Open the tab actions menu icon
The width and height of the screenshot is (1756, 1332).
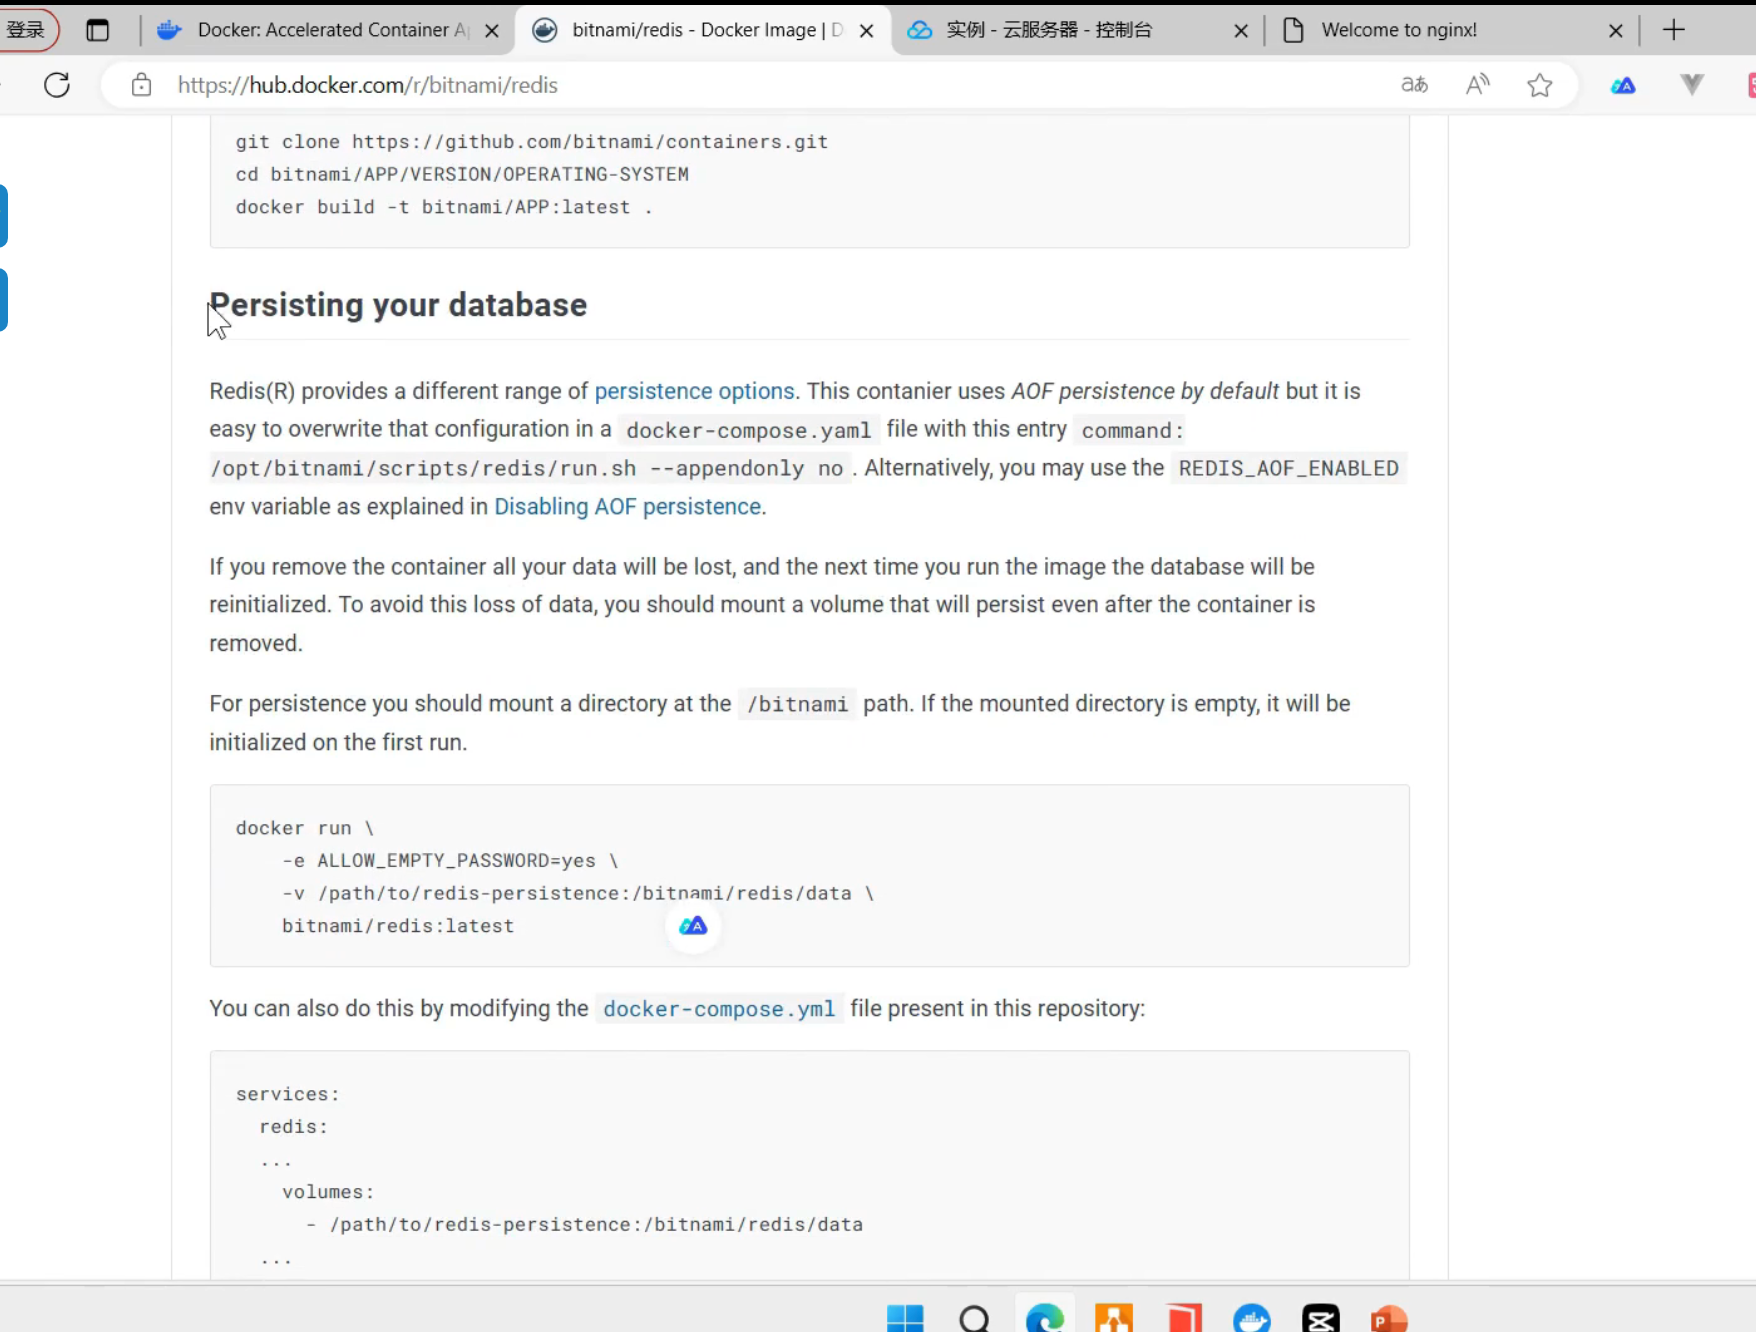(x=97, y=30)
